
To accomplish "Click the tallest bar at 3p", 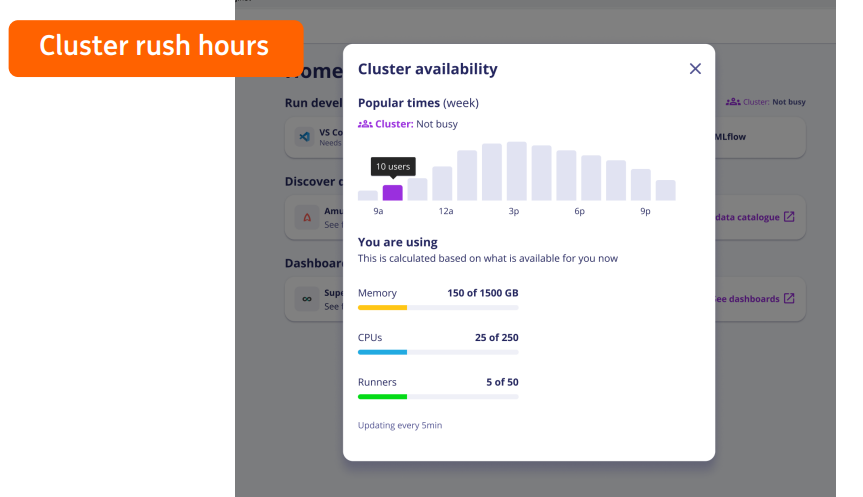I will pos(516,171).
